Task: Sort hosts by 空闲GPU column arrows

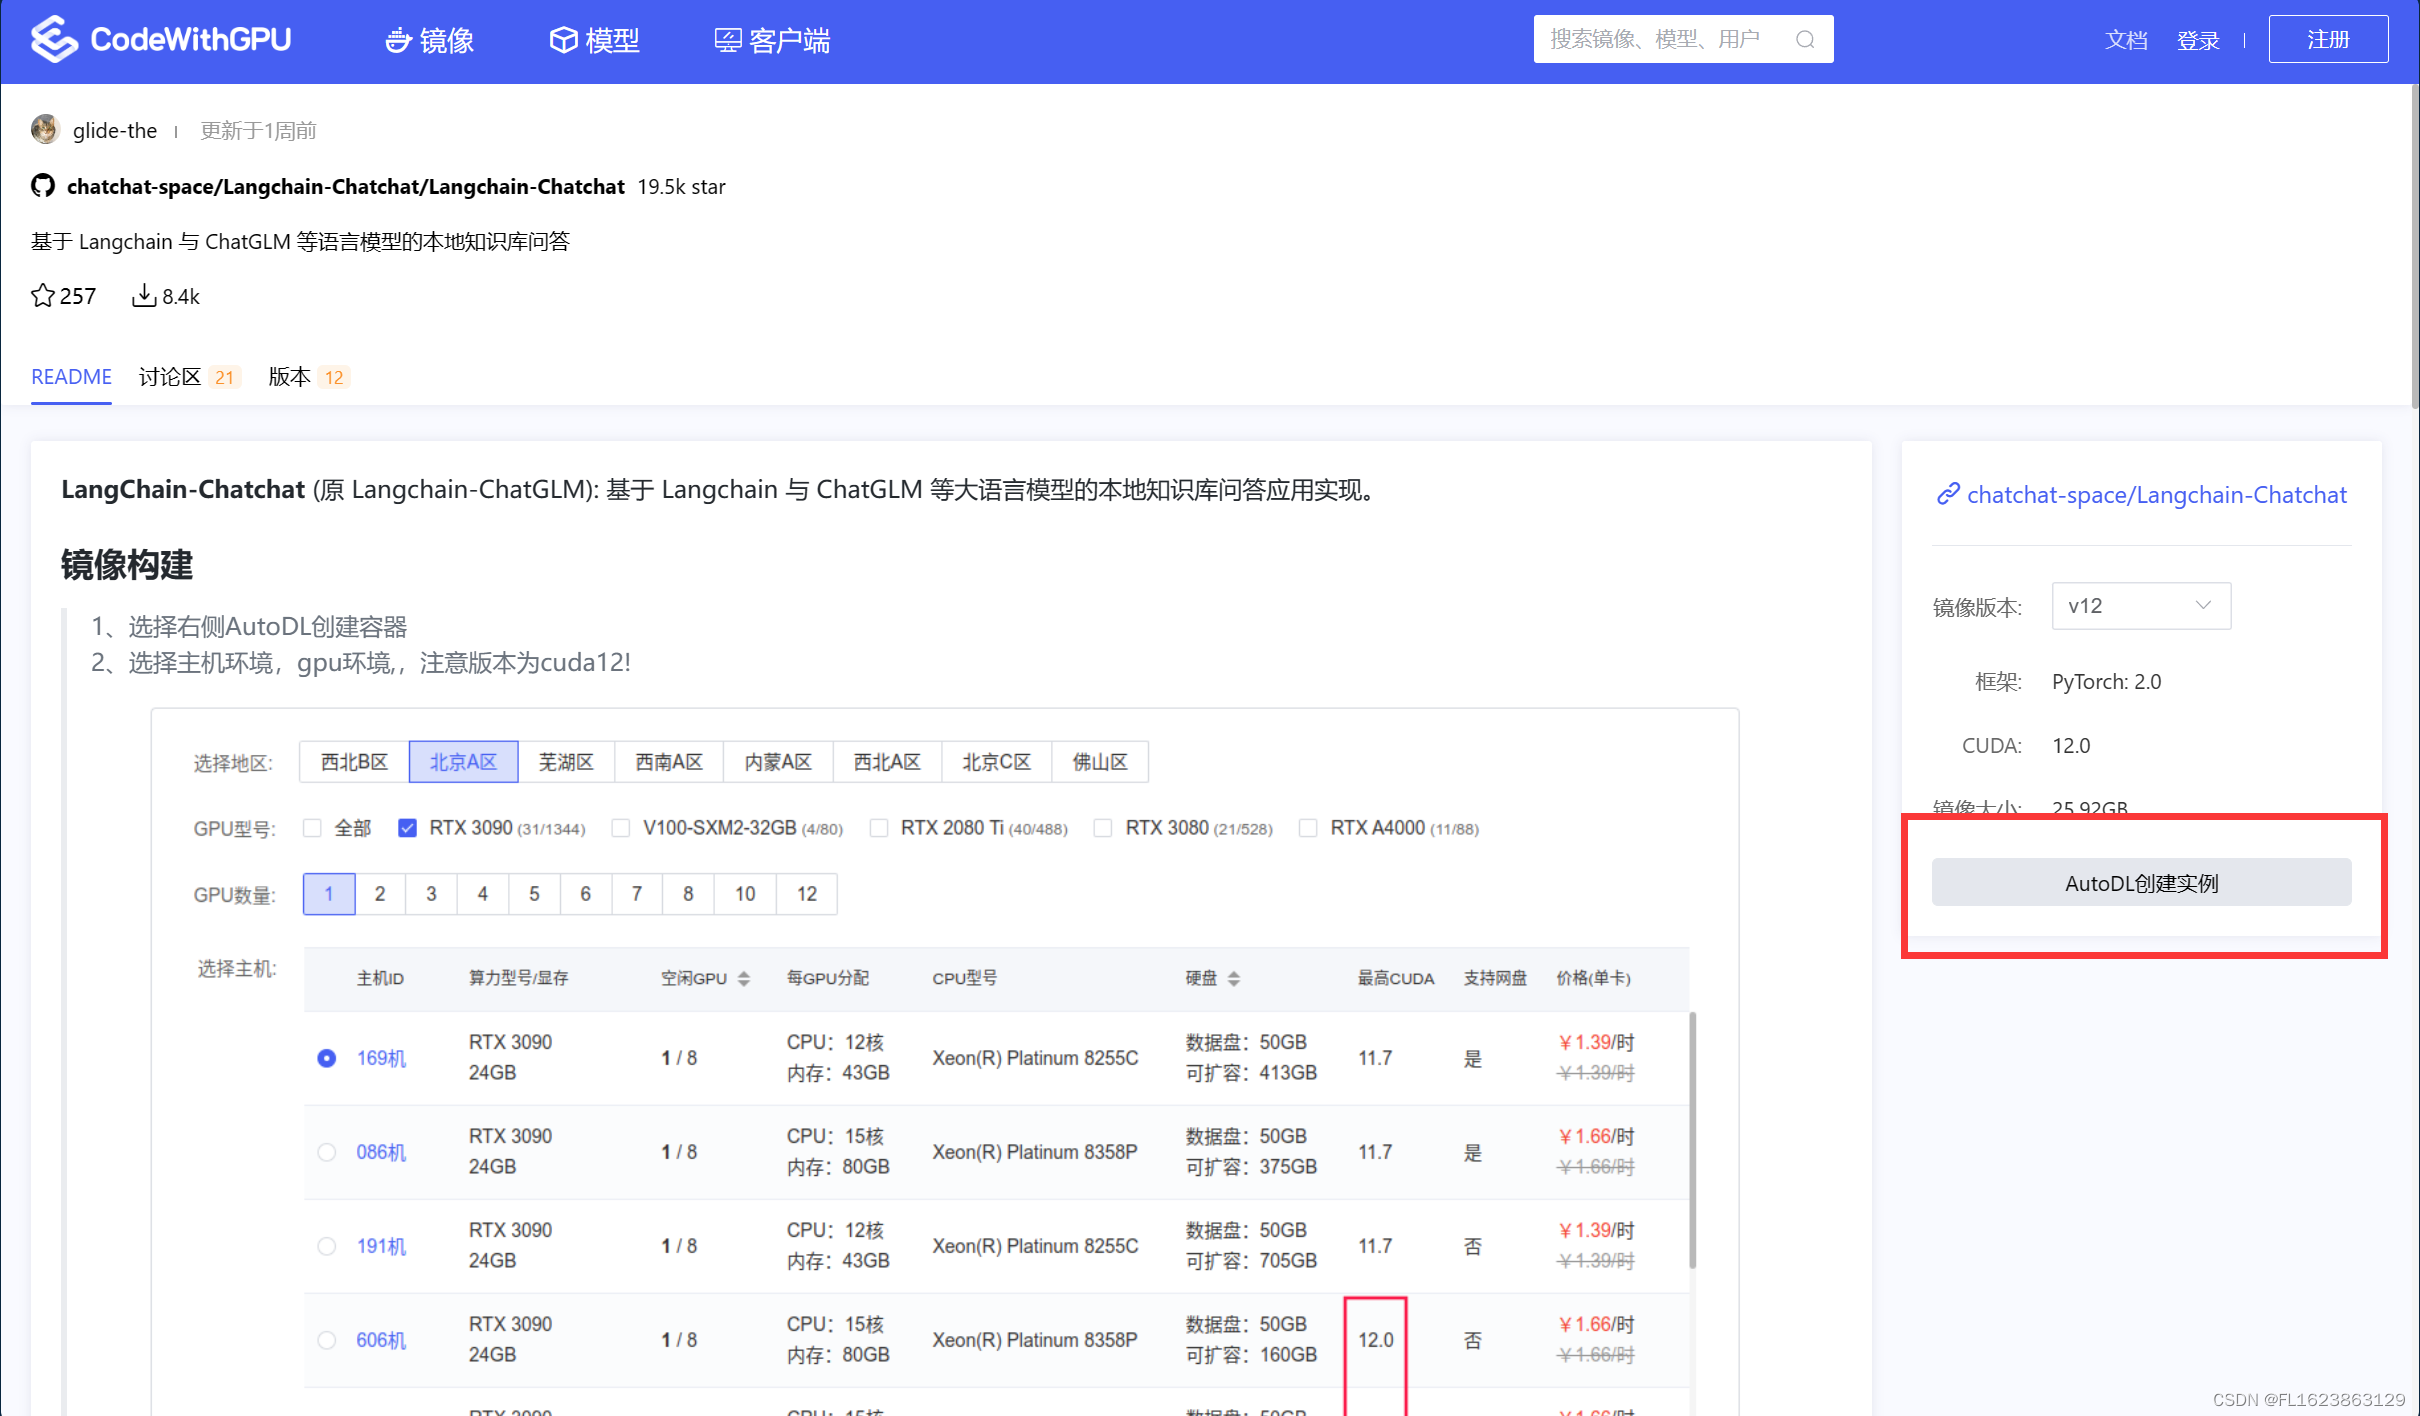Action: tap(743, 978)
